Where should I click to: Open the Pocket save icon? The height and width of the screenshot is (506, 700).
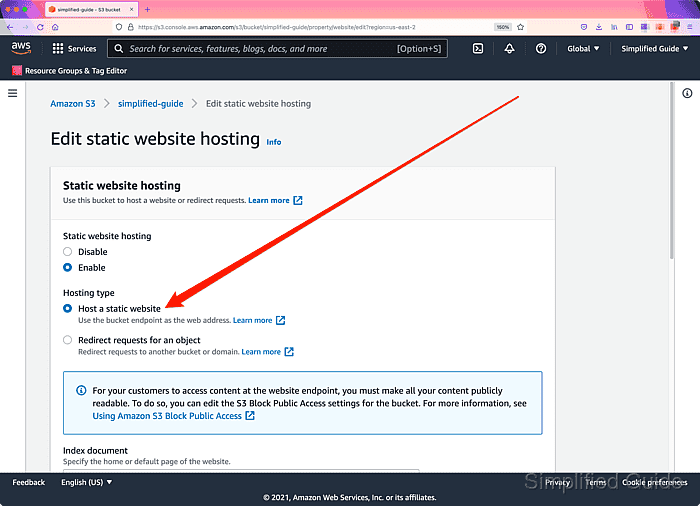pyautogui.click(x=583, y=27)
